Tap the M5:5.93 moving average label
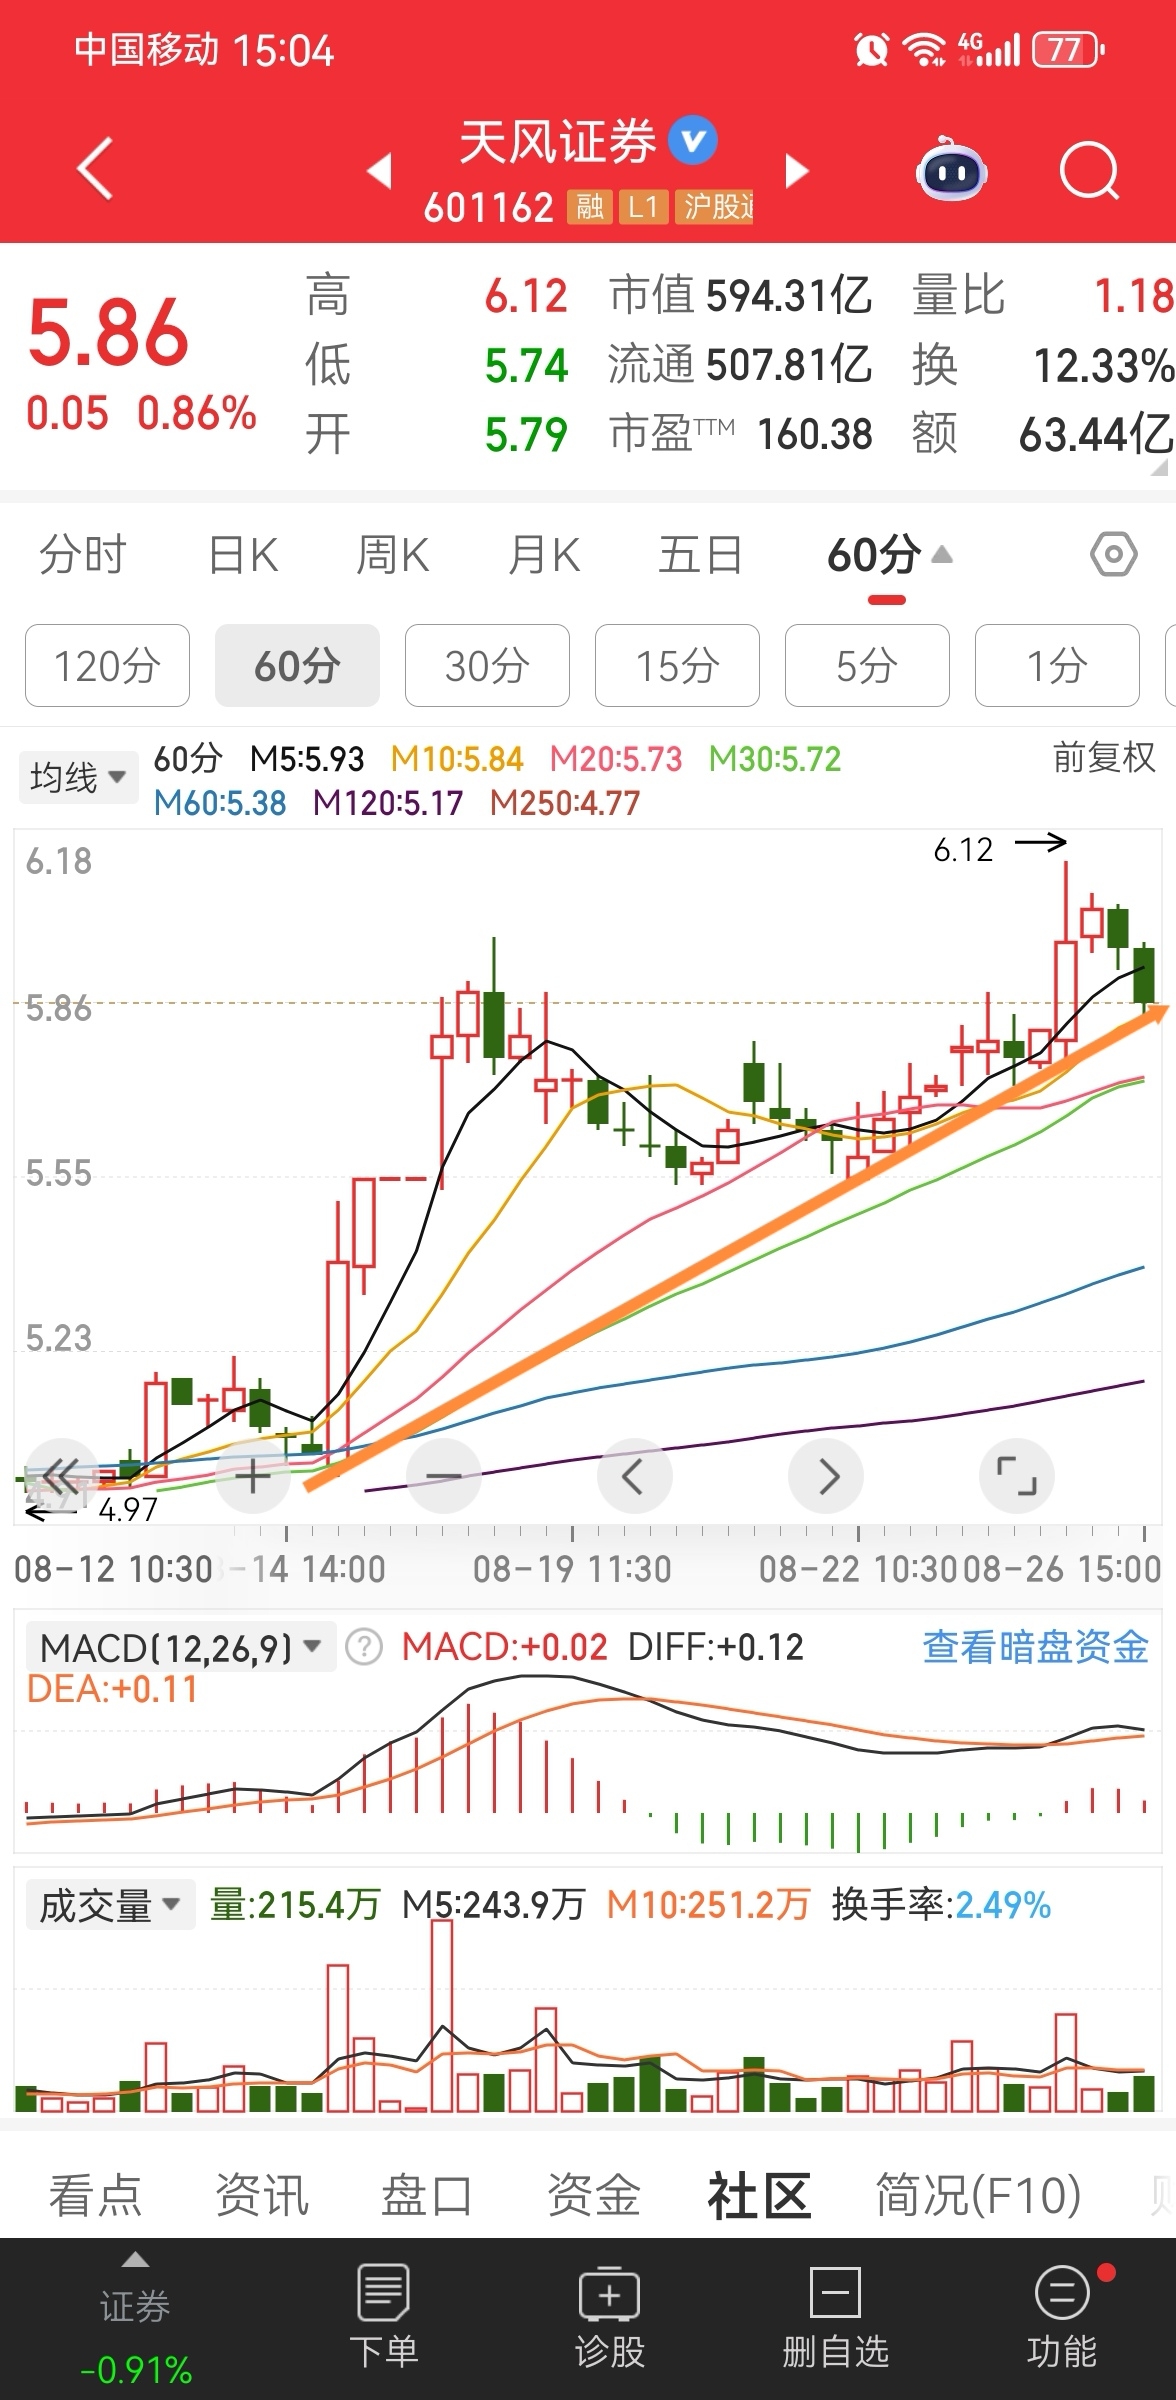 pos(307,759)
